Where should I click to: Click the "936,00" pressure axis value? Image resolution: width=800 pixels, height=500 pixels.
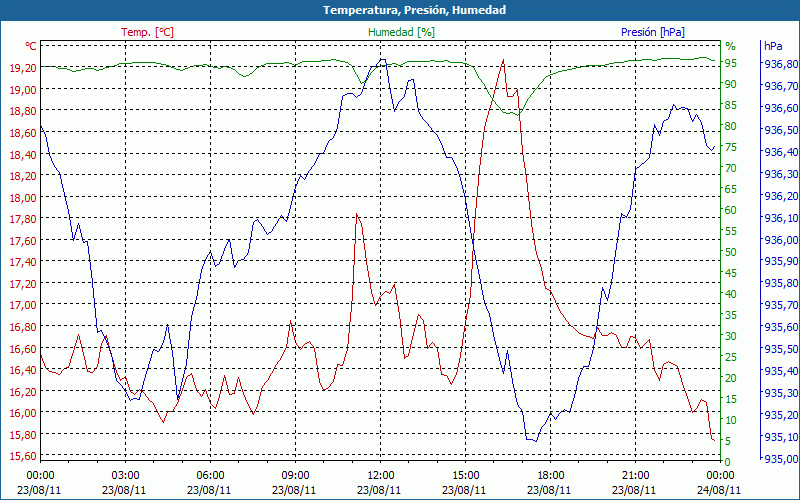tap(779, 240)
